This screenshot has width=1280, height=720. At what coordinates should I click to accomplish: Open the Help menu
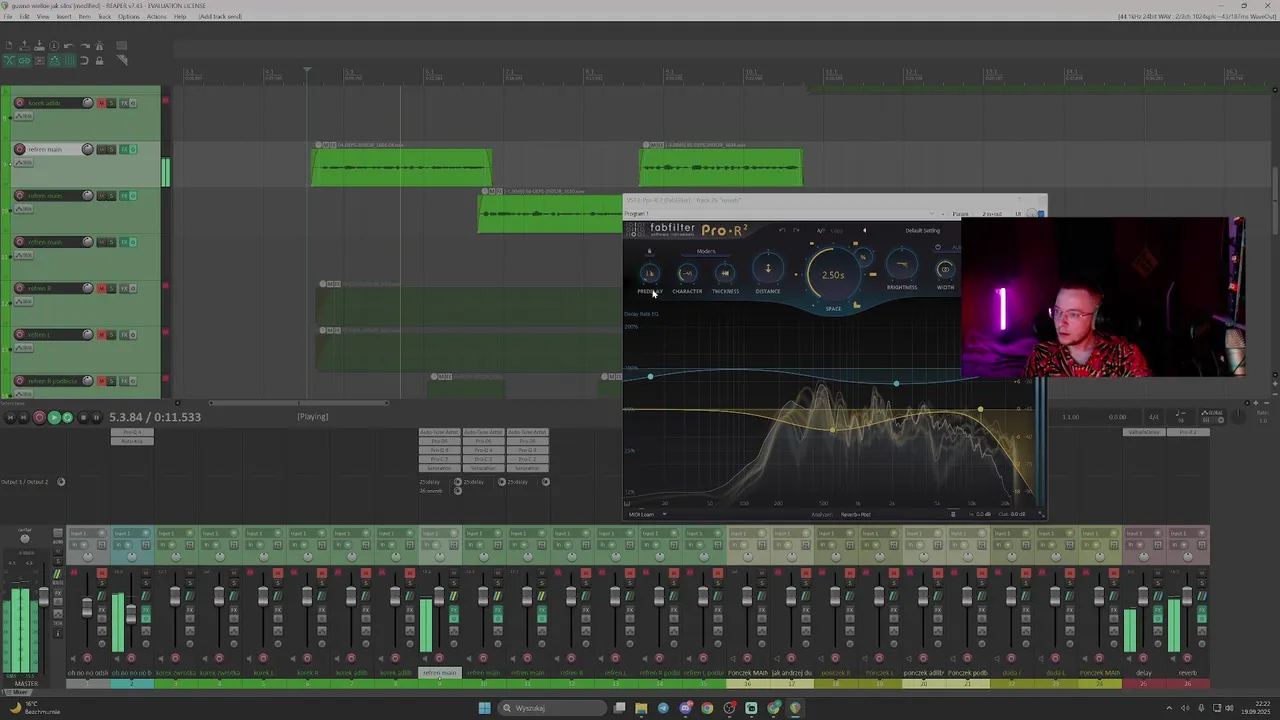pyautogui.click(x=180, y=16)
